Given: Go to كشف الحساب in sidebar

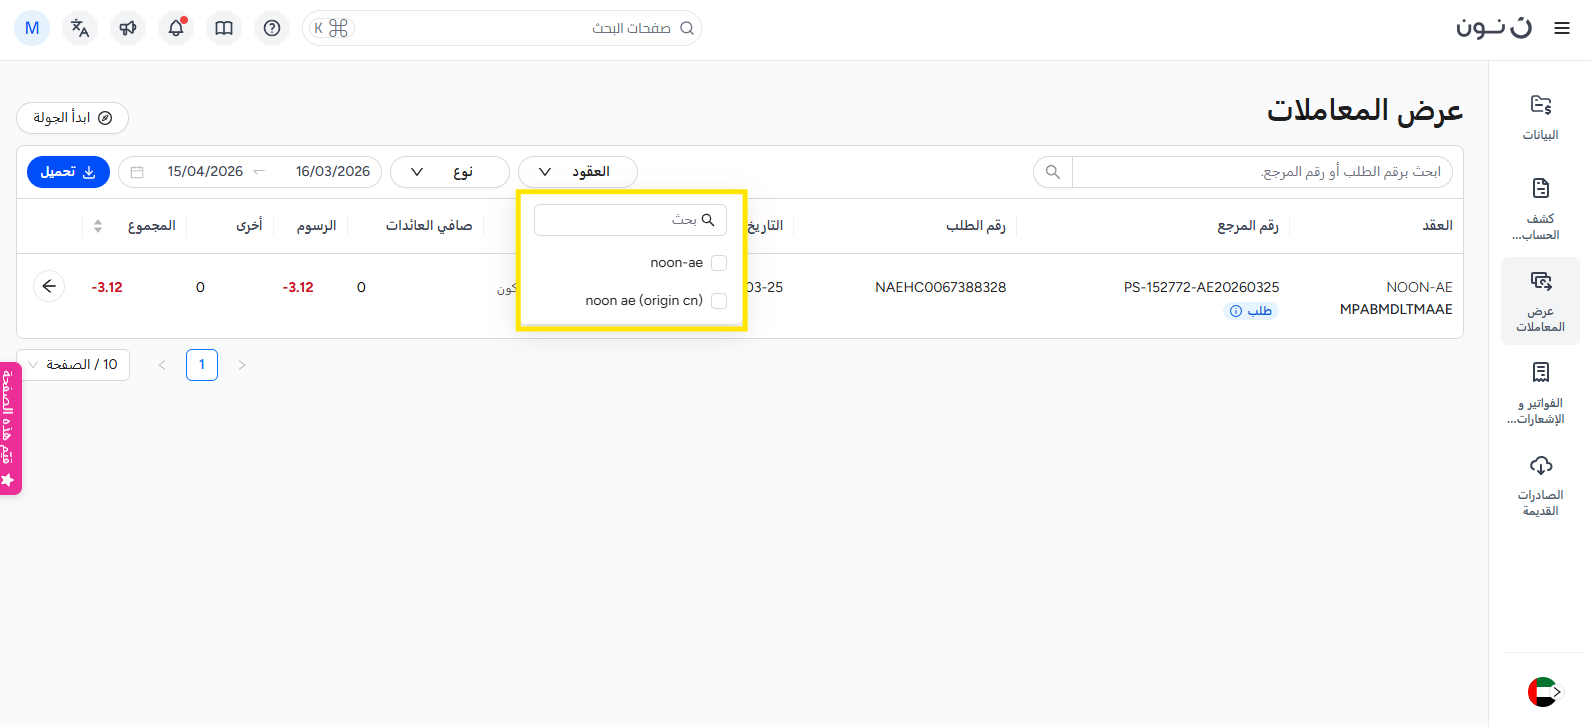Looking at the screenshot, I should (x=1540, y=210).
